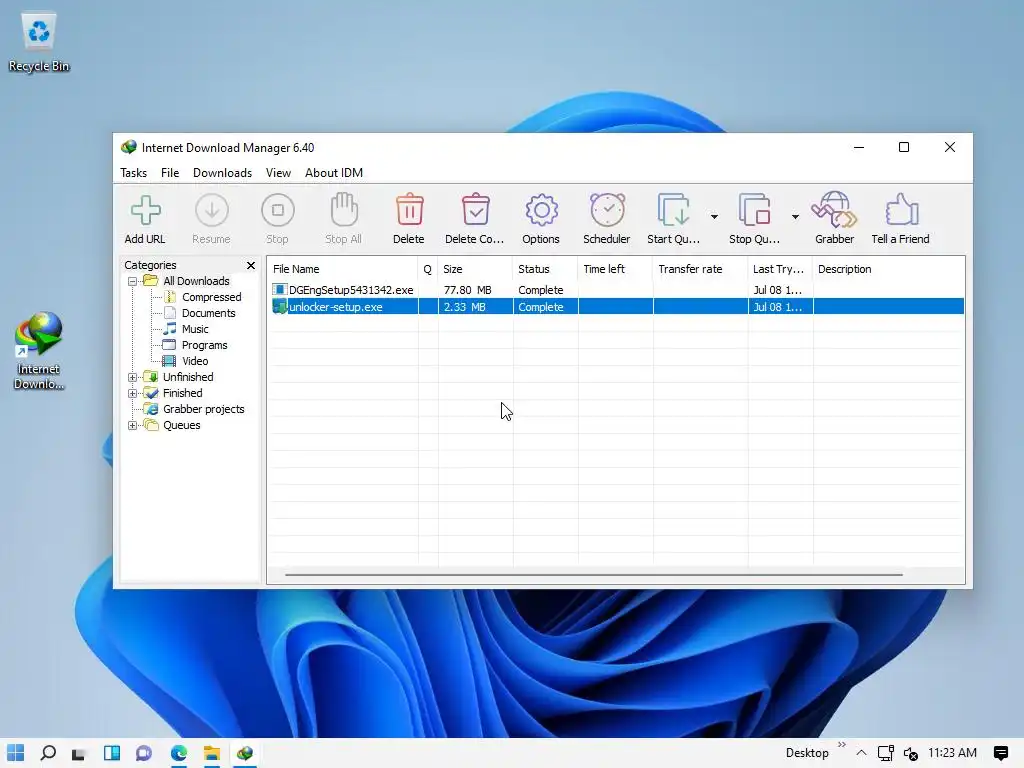Viewport: 1024px width, 768px height.
Task: Click the Delete trash icon
Action: [x=409, y=210]
